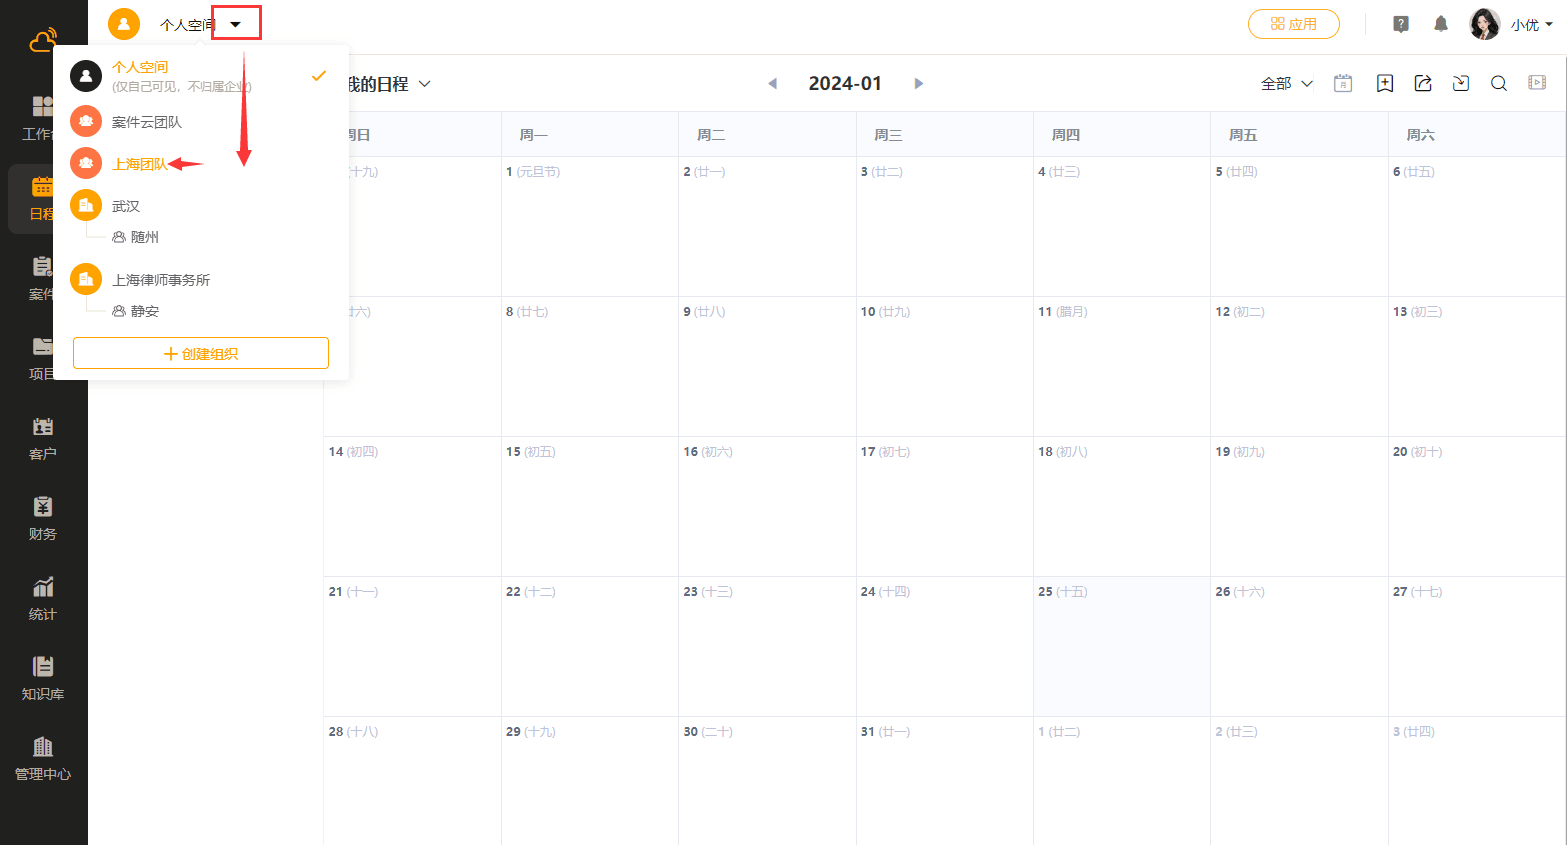The height and width of the screenshot is (845, 1567).
Task: Collapse the 个人空间 workspace dropdown arrow
Action: click(x=236, y=24)
